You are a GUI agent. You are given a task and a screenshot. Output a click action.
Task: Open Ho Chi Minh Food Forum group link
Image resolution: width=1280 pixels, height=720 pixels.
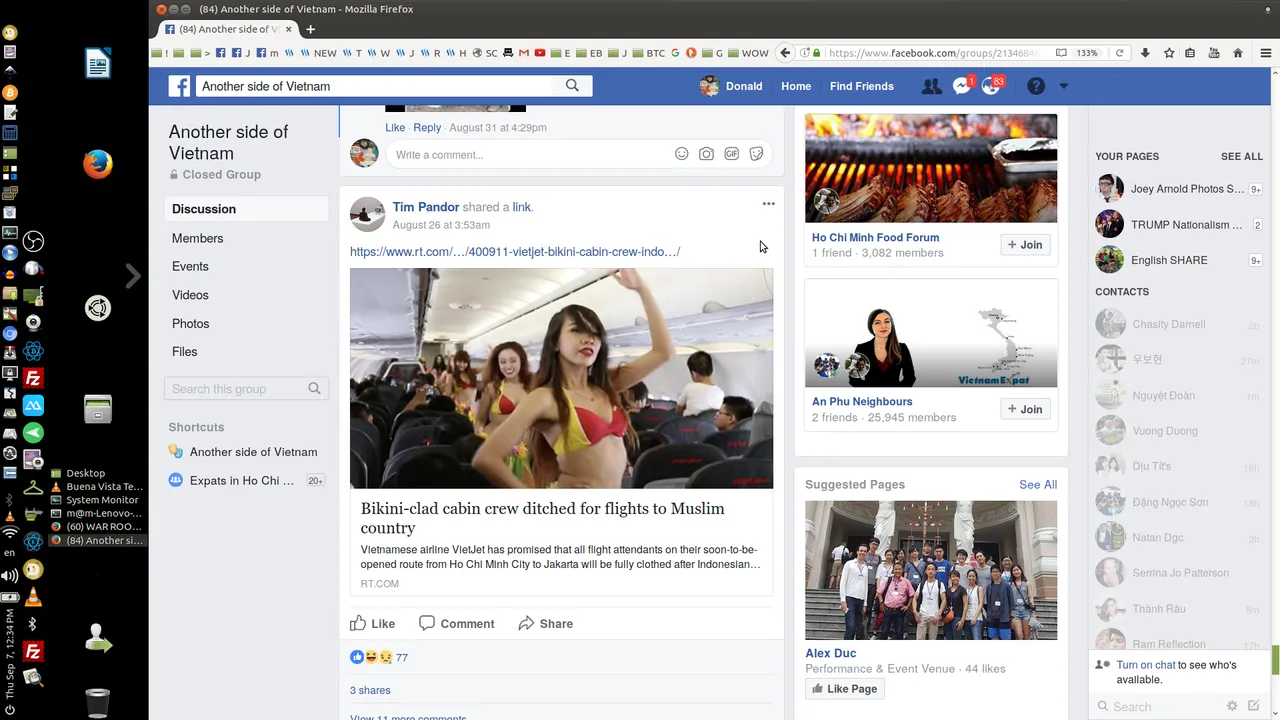click(x=875, y=237)
